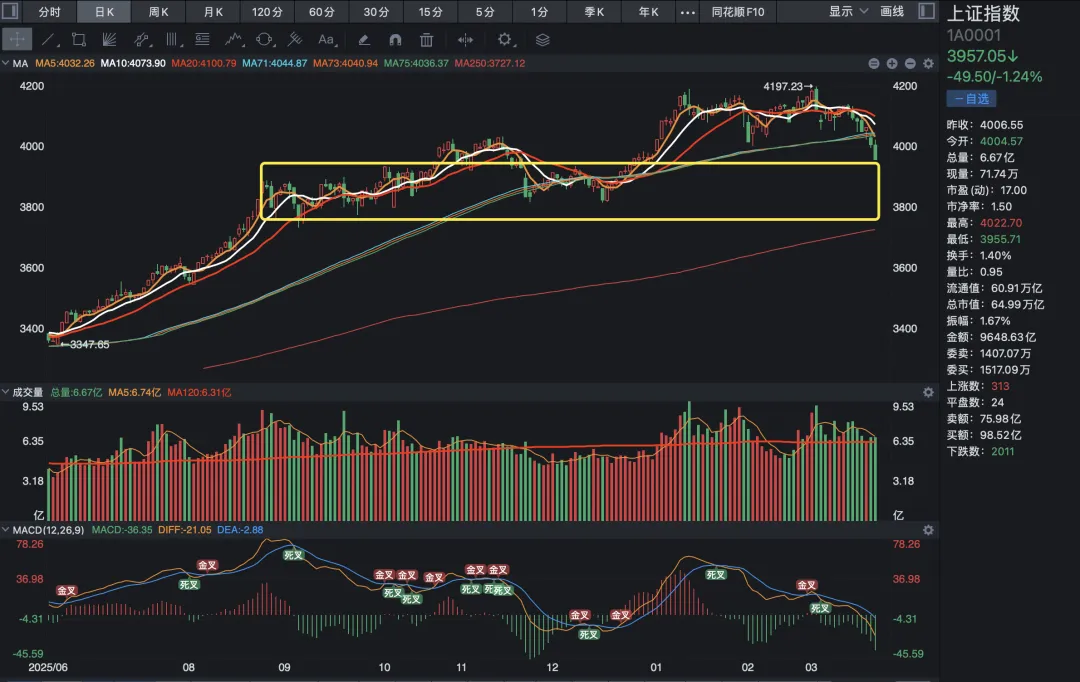Switch to 5分 period tab
Image resolution: width=1080 pixels, height=682 pixels.
485,12
